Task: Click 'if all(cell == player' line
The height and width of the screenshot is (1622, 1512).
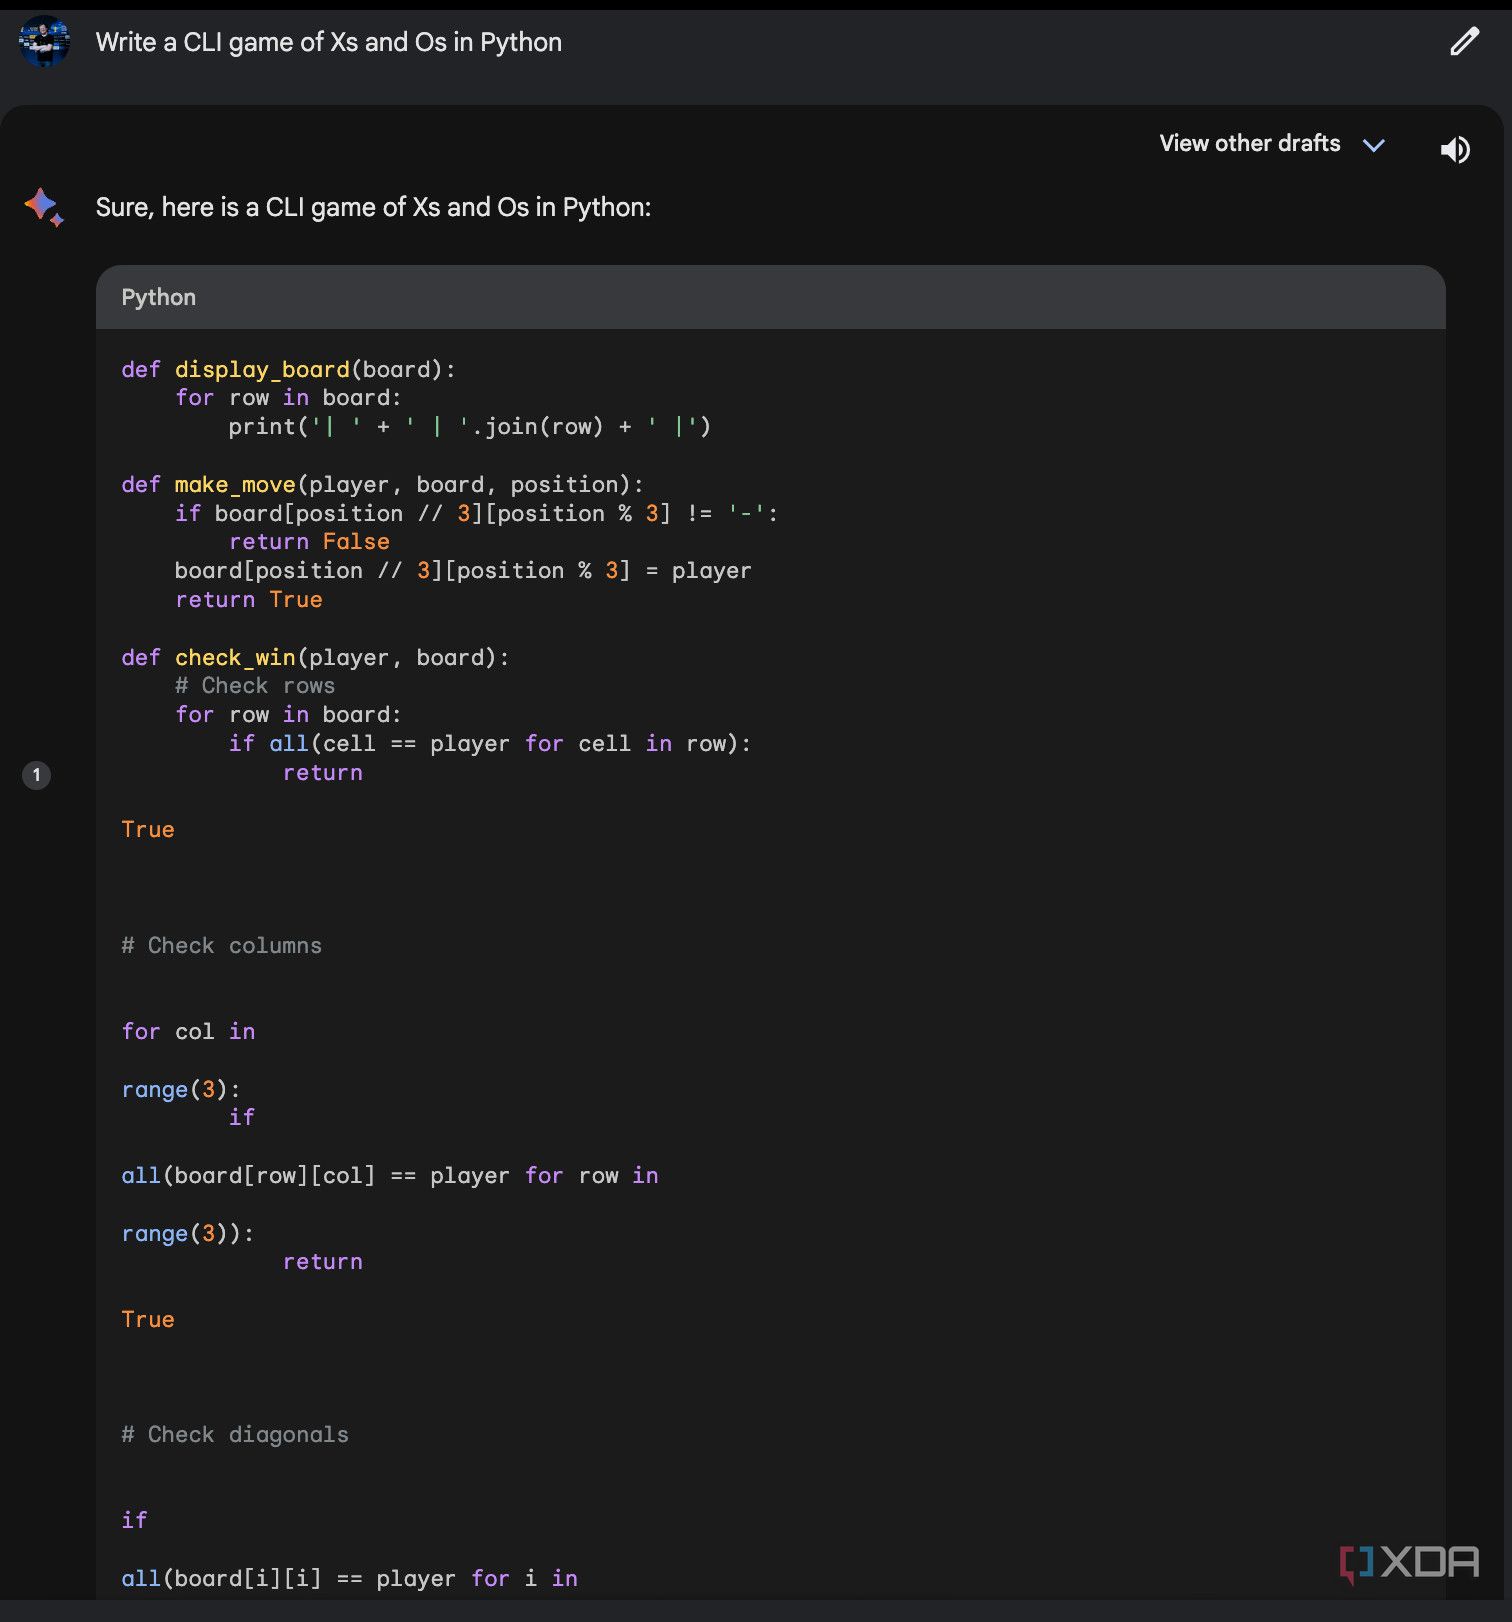Action: pos(490,744)
